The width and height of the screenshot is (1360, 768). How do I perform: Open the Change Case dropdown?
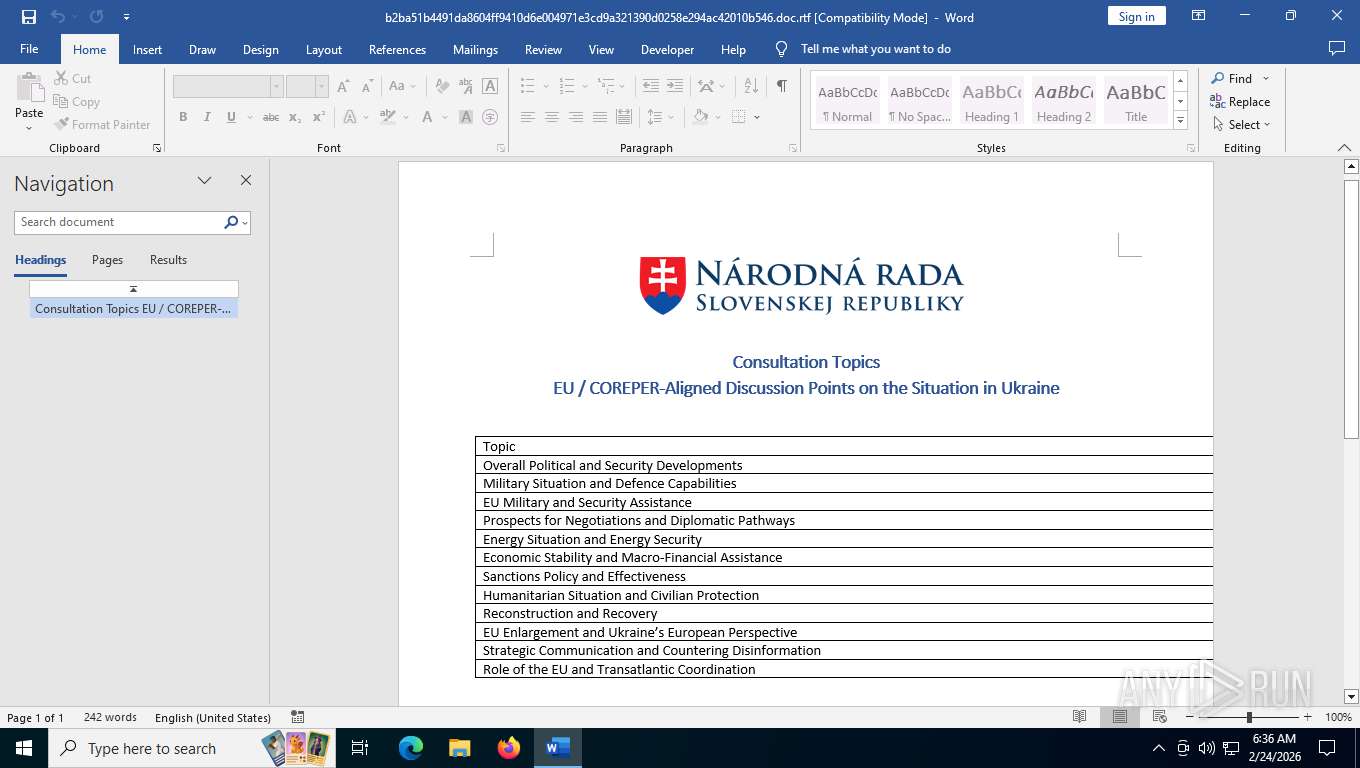pyautogui.click(x=402, y=87)
